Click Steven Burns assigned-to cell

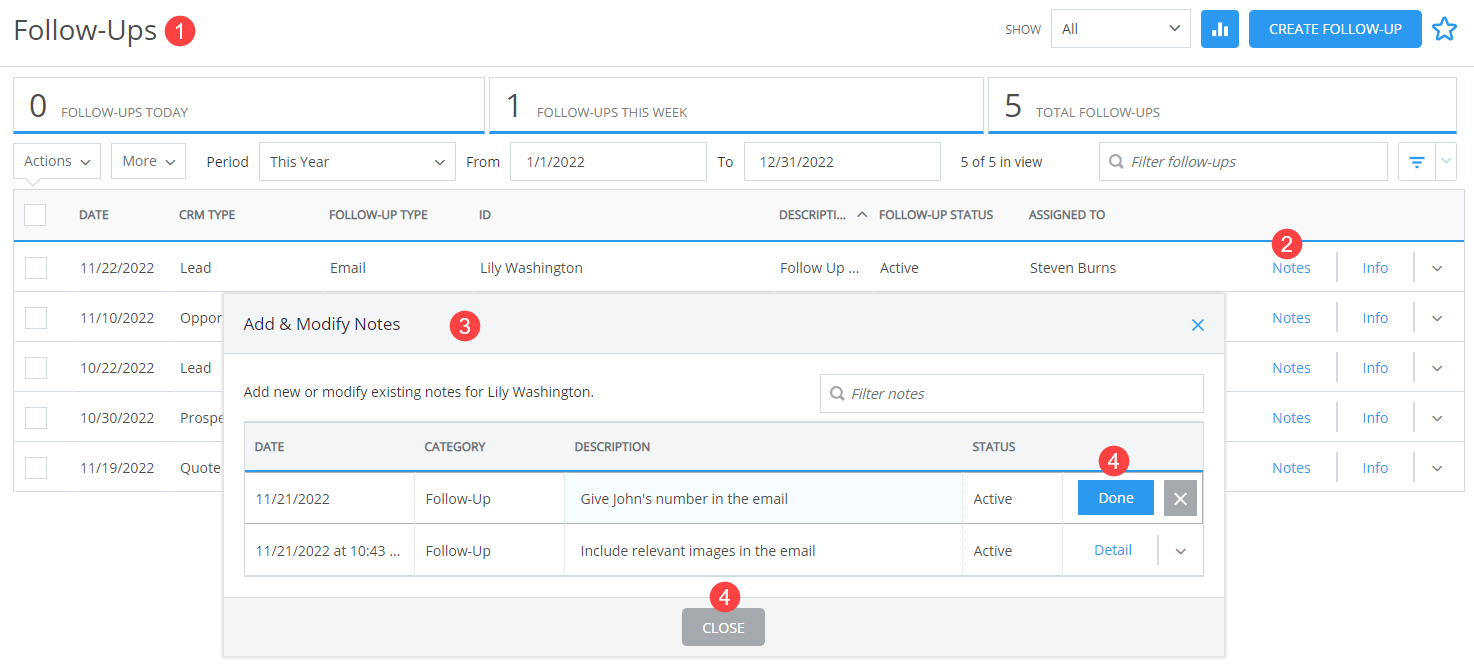[x=1073, y=268]
